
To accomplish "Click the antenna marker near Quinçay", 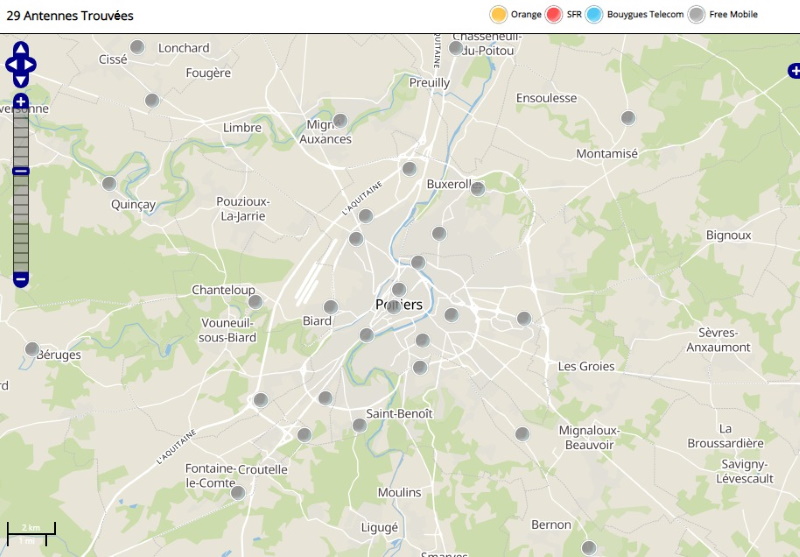I will [x=122, y=183].
